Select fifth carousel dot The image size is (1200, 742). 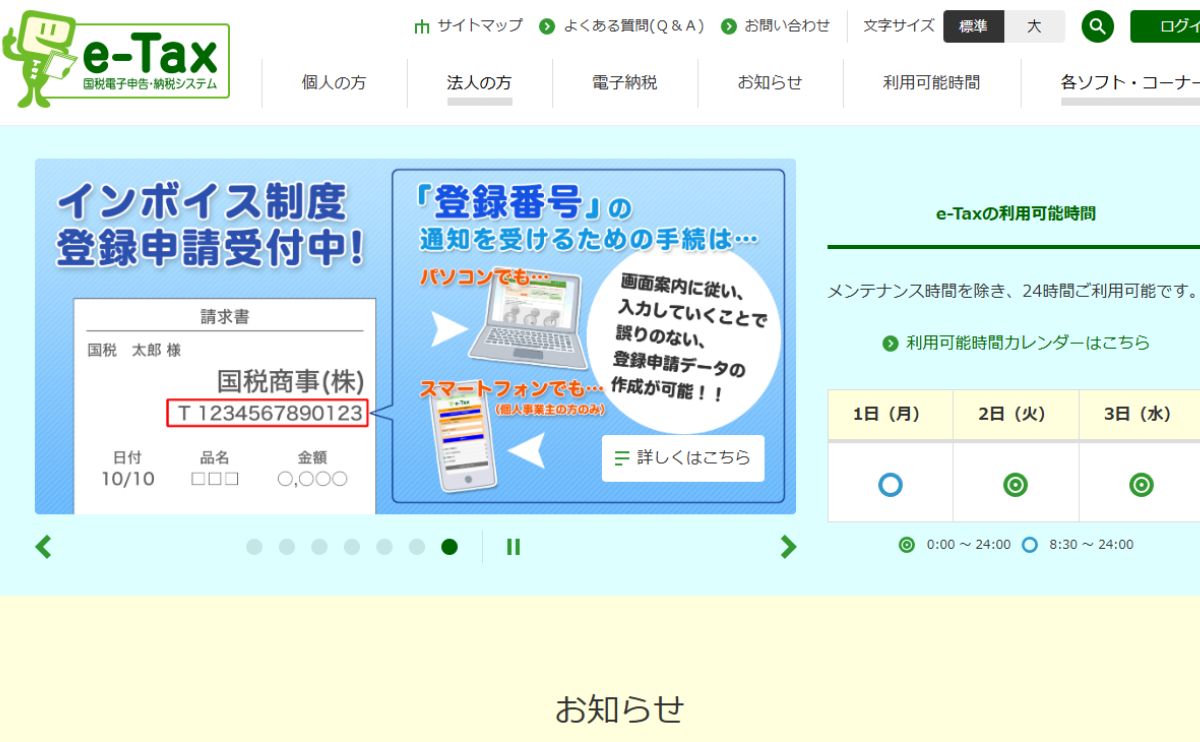click(384, 547)
